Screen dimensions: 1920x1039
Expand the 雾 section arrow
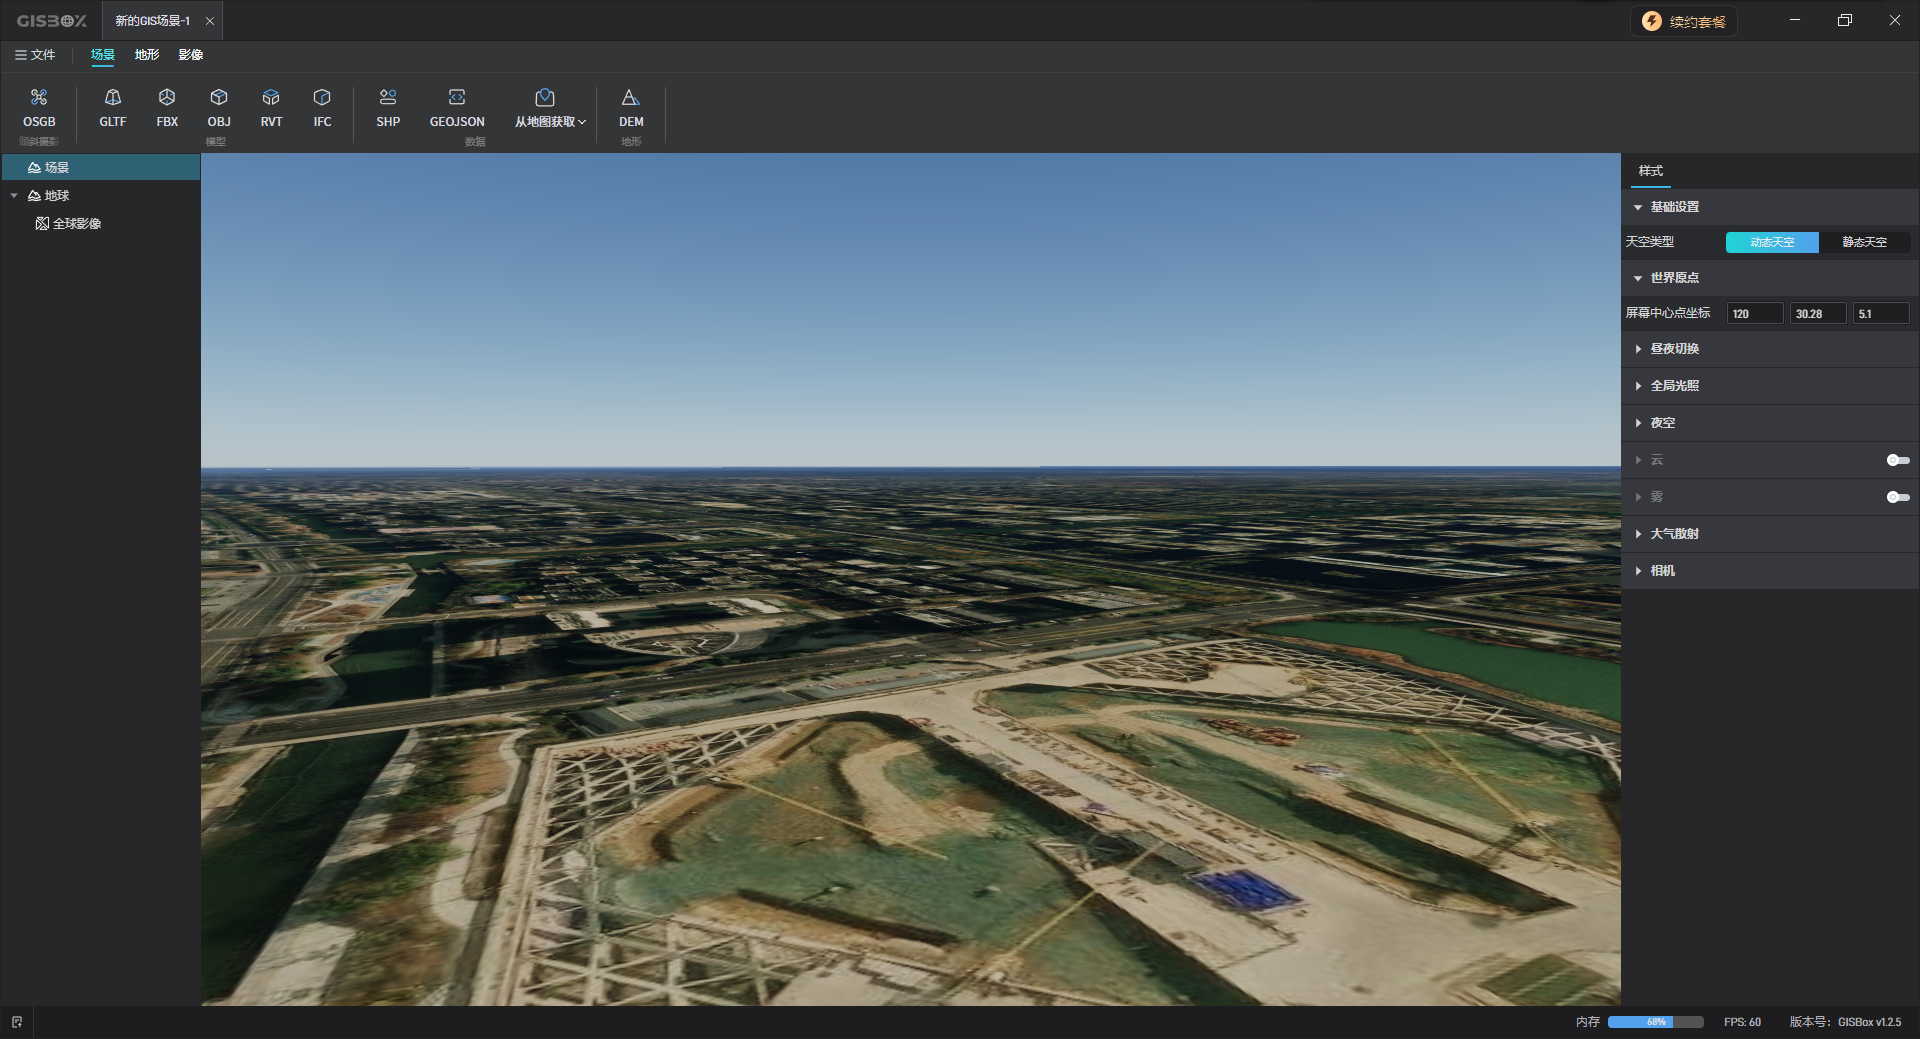(1638, 497)
